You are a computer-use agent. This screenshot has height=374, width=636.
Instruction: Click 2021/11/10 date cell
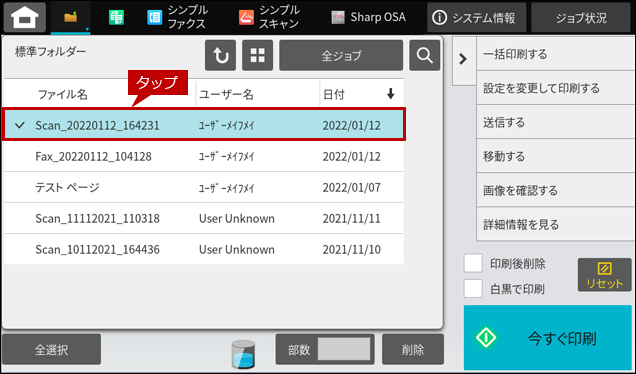coord(352,249)
